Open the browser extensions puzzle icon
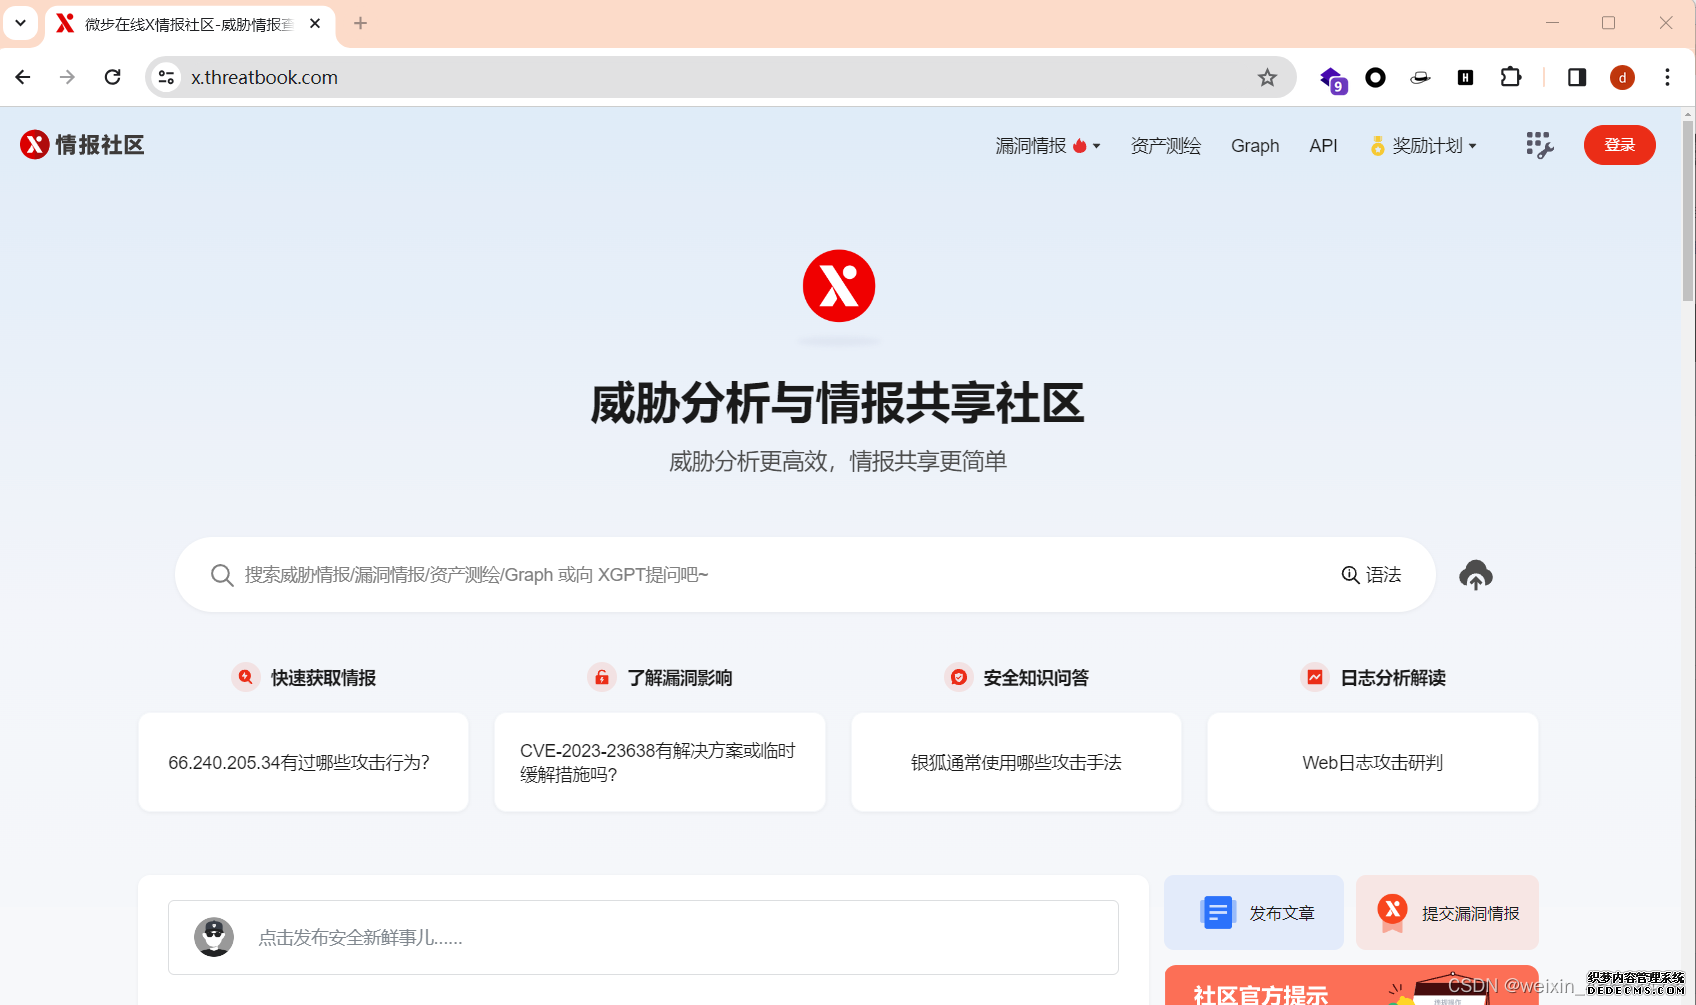 pos(1510,78)
